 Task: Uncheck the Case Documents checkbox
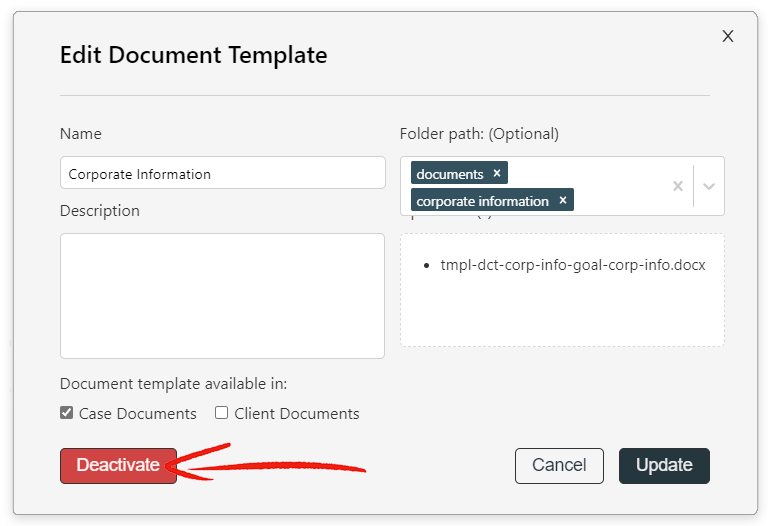click(67, 413)
